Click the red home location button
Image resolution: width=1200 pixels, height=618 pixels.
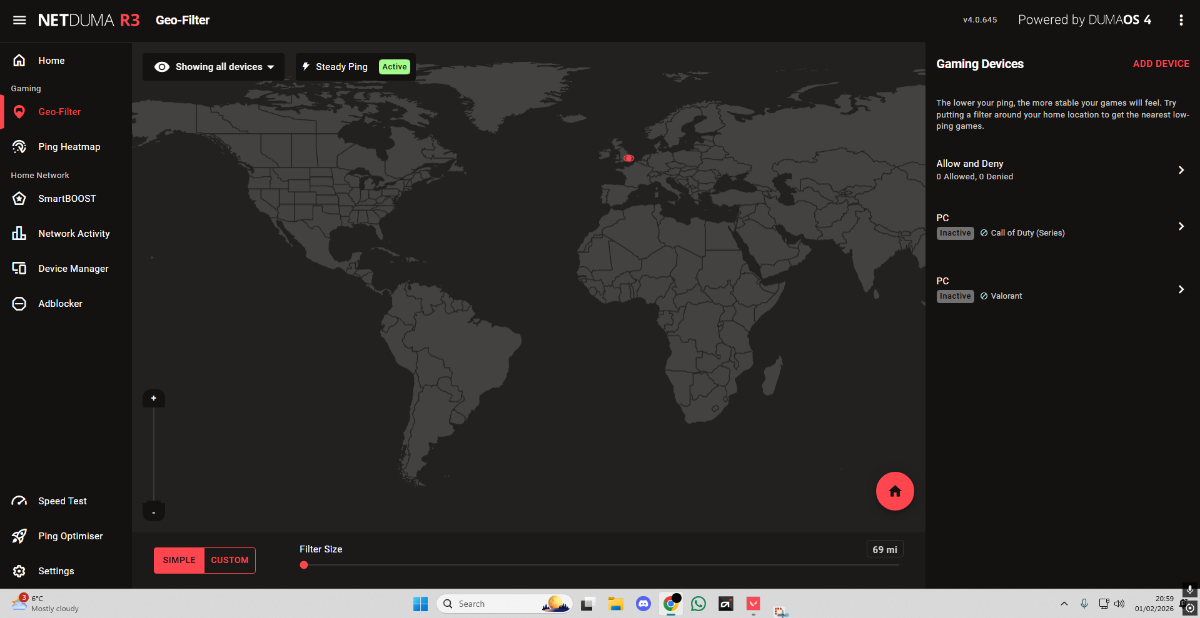(894, 491)
